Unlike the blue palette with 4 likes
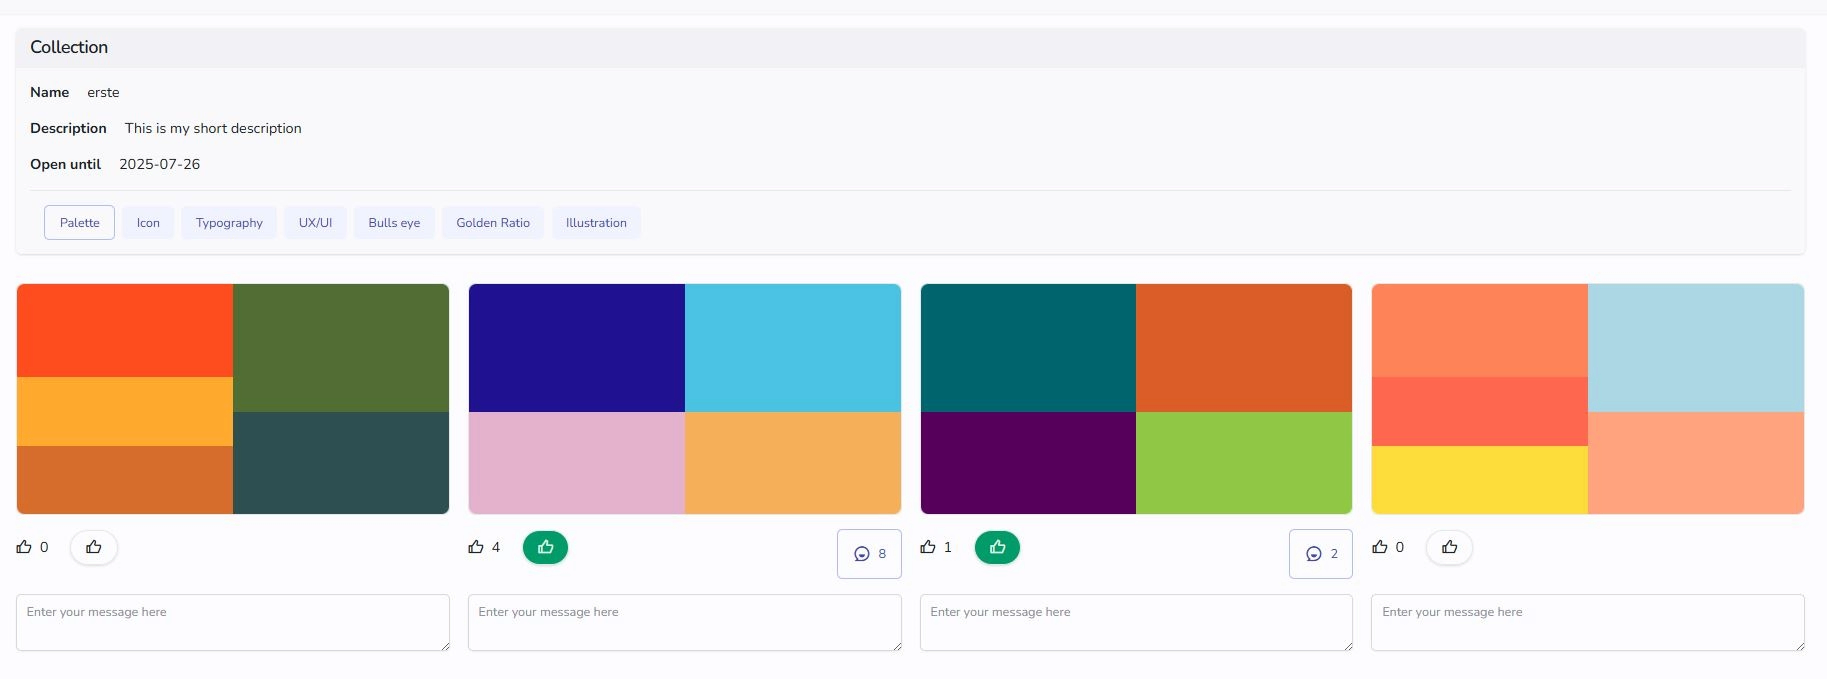This screenshot has height=679, width=1827. click(545, 547)
